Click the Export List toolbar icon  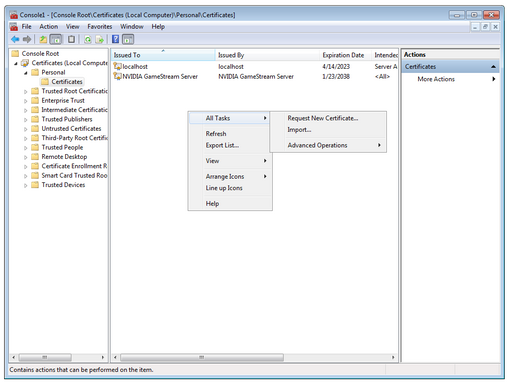(99, 39)
